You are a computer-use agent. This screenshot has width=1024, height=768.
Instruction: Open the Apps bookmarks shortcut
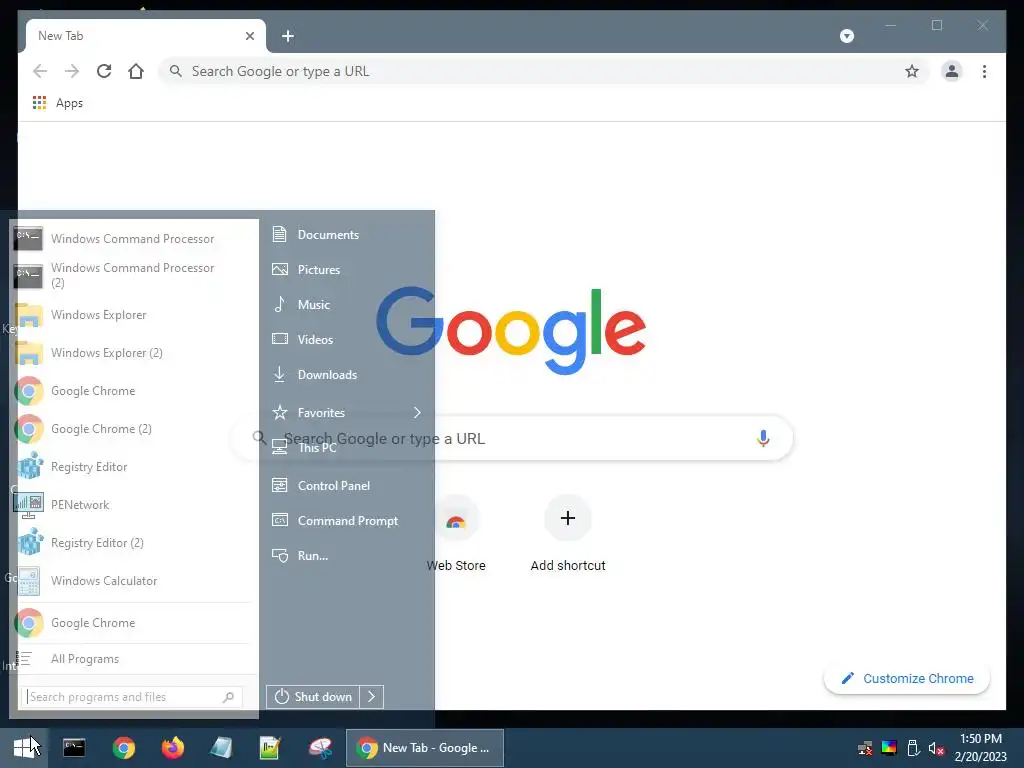(57, 103)
